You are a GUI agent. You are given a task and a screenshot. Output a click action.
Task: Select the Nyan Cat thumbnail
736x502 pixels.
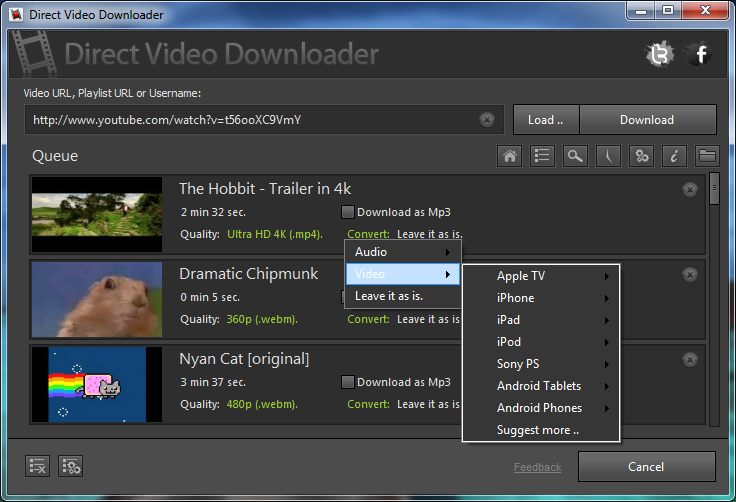click(97, 385)
